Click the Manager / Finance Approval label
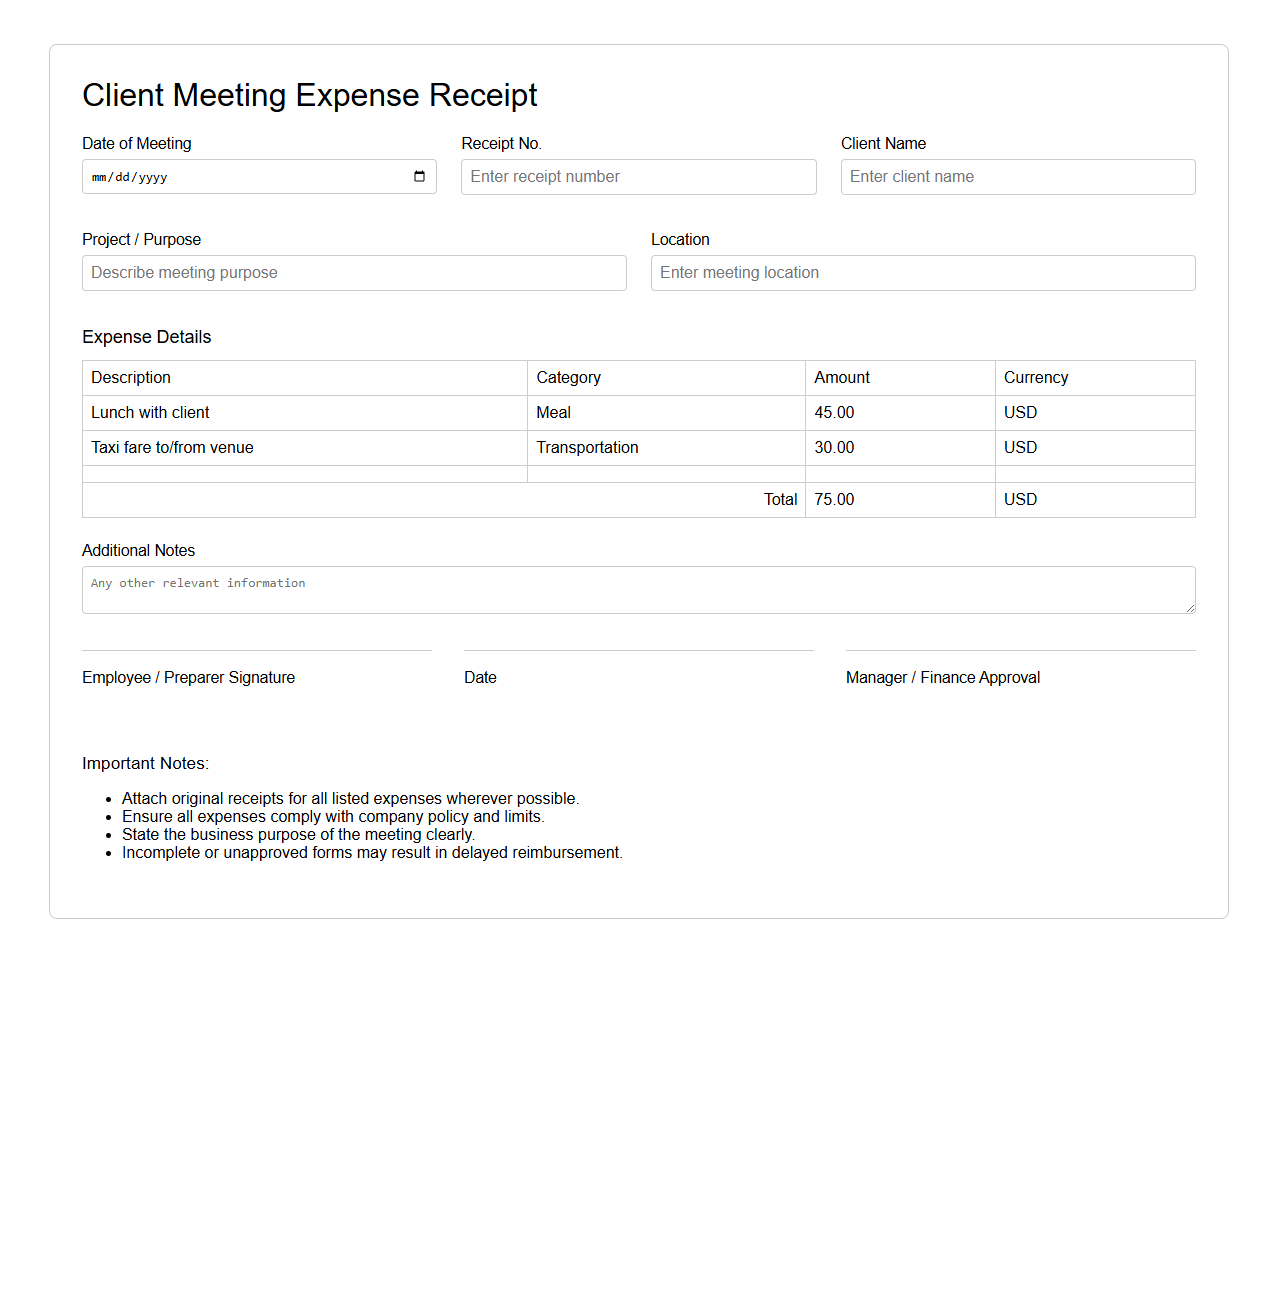1278x1300 pixels. (x=942, y=678)
